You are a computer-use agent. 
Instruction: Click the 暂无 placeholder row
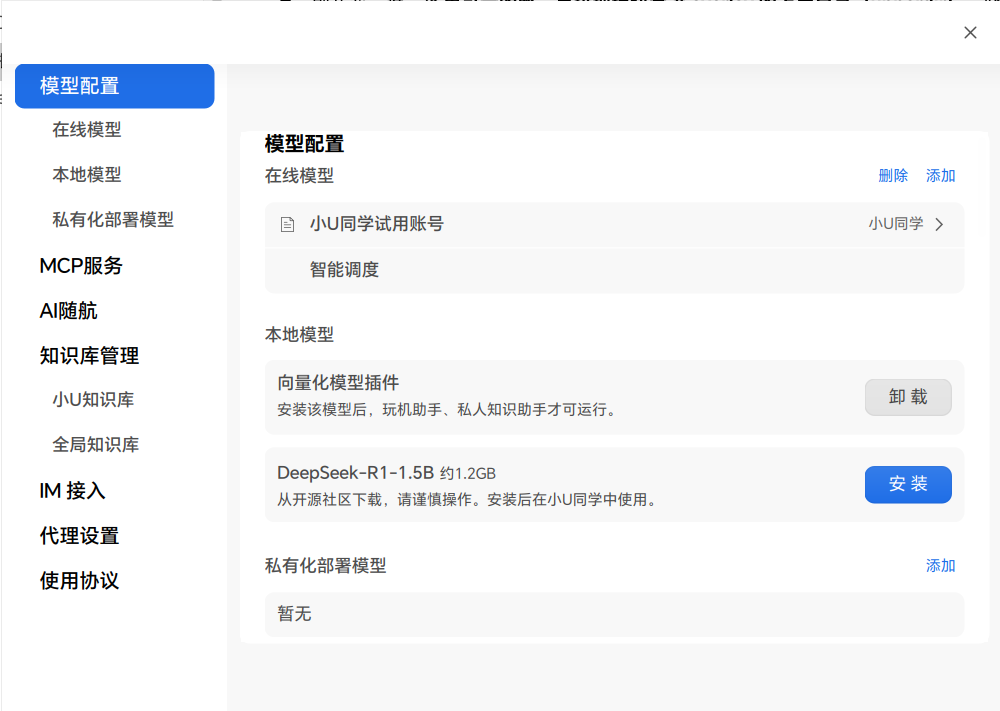[x=614, y=615]
